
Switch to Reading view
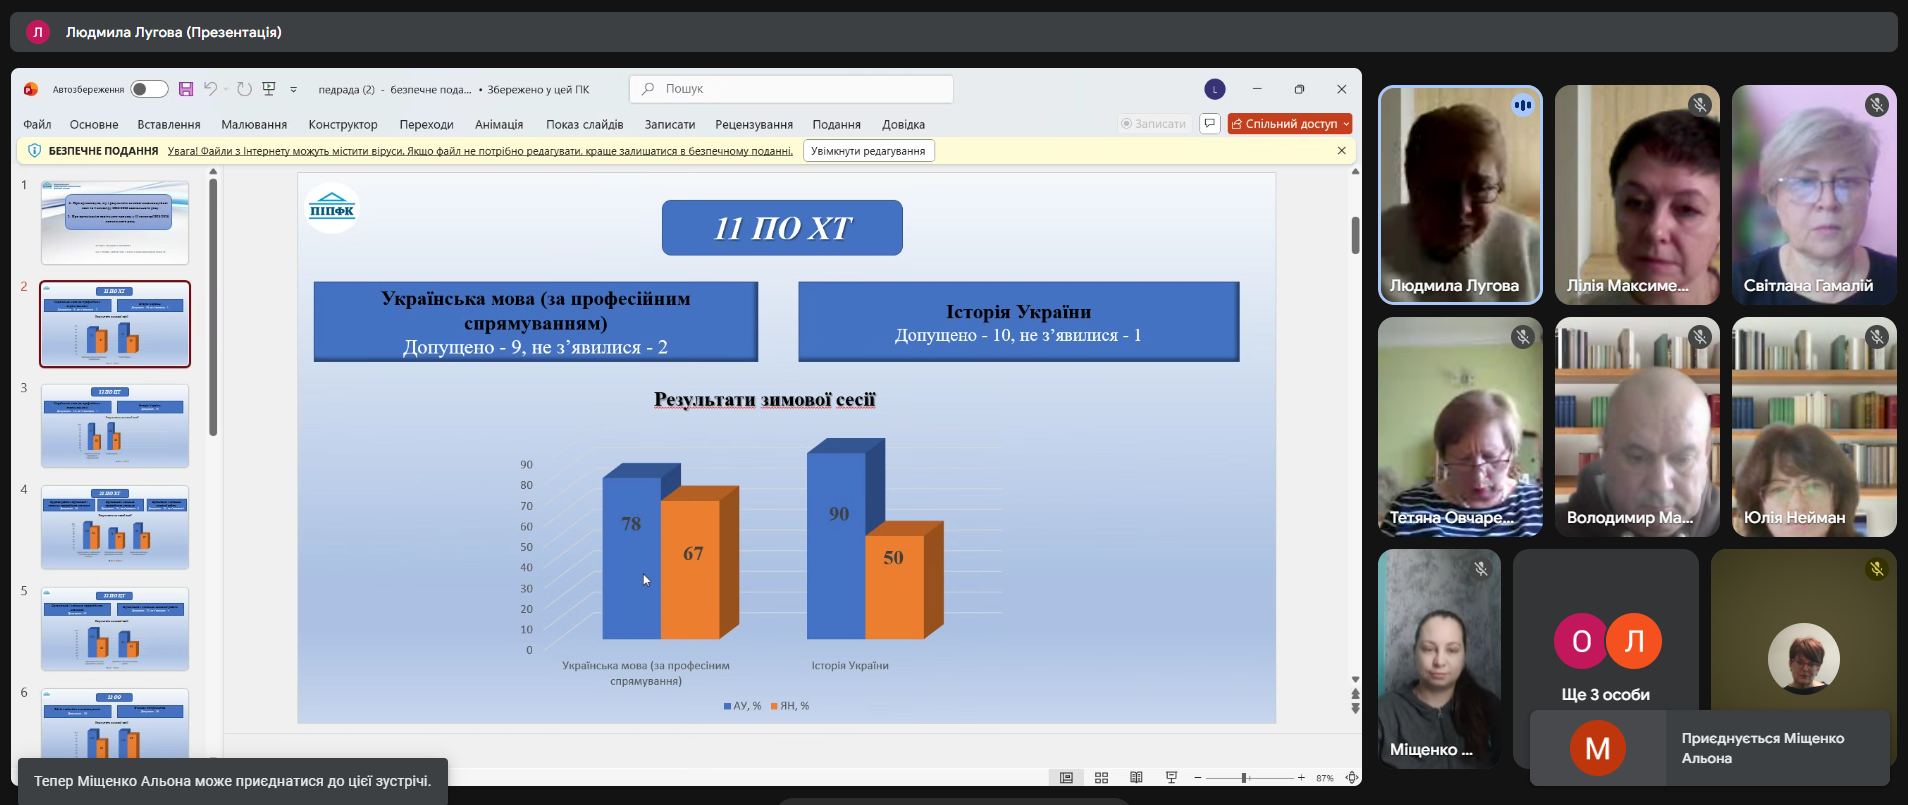click(x=1136, y=778)
